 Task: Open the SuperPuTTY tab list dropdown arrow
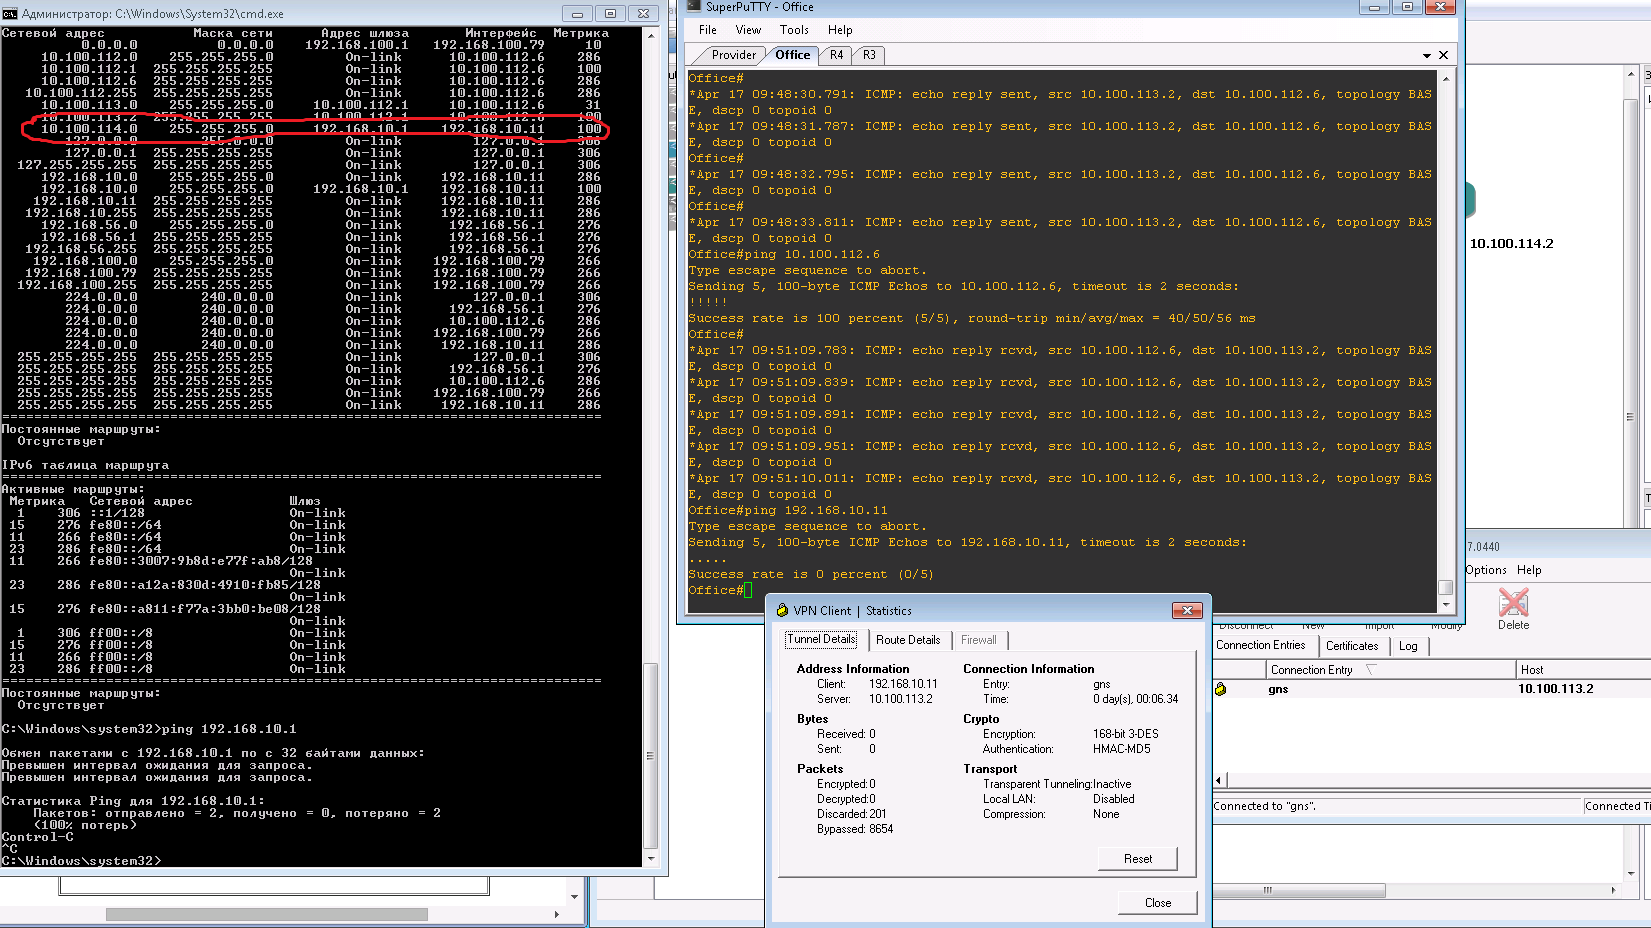(1426, 56)
